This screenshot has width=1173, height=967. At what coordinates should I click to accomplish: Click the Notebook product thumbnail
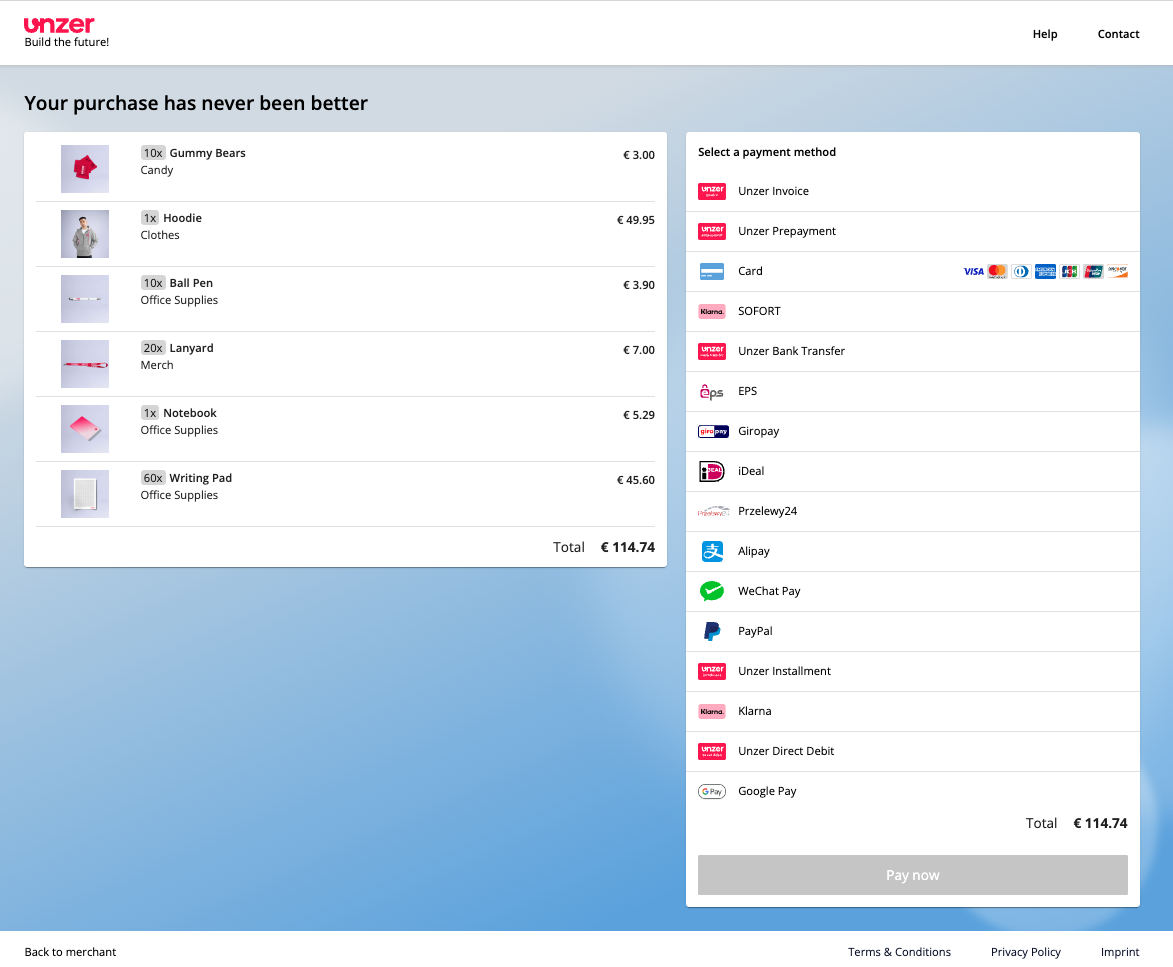(85, 429)
